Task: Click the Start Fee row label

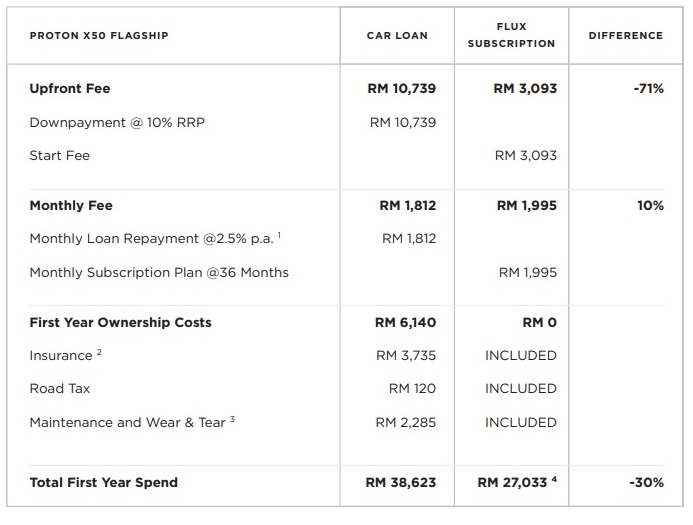Action: click(x=60, y=156)
